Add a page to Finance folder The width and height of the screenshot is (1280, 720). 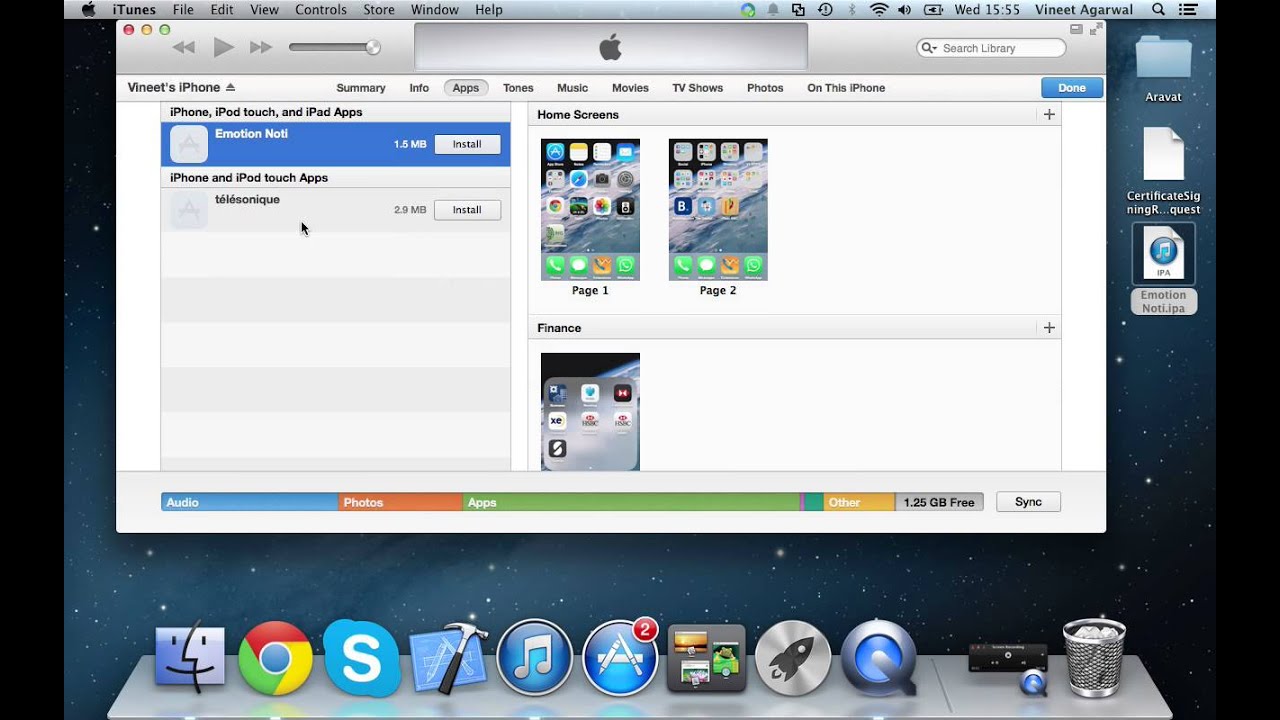1049,328
